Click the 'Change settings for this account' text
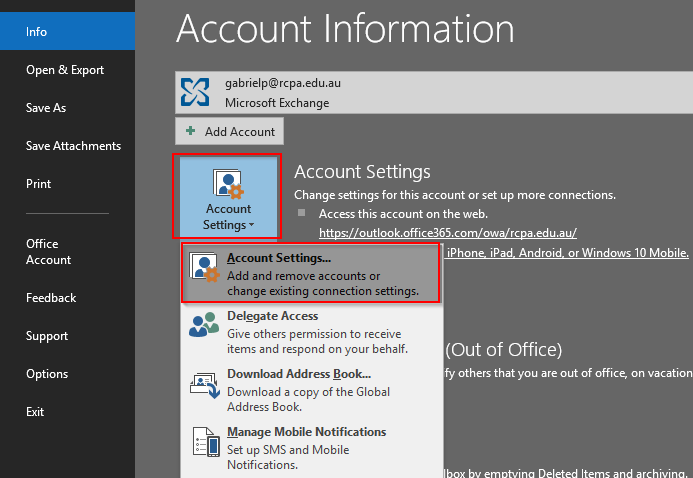The width and height of the screenshot is (693, 478). click(455, 195)
